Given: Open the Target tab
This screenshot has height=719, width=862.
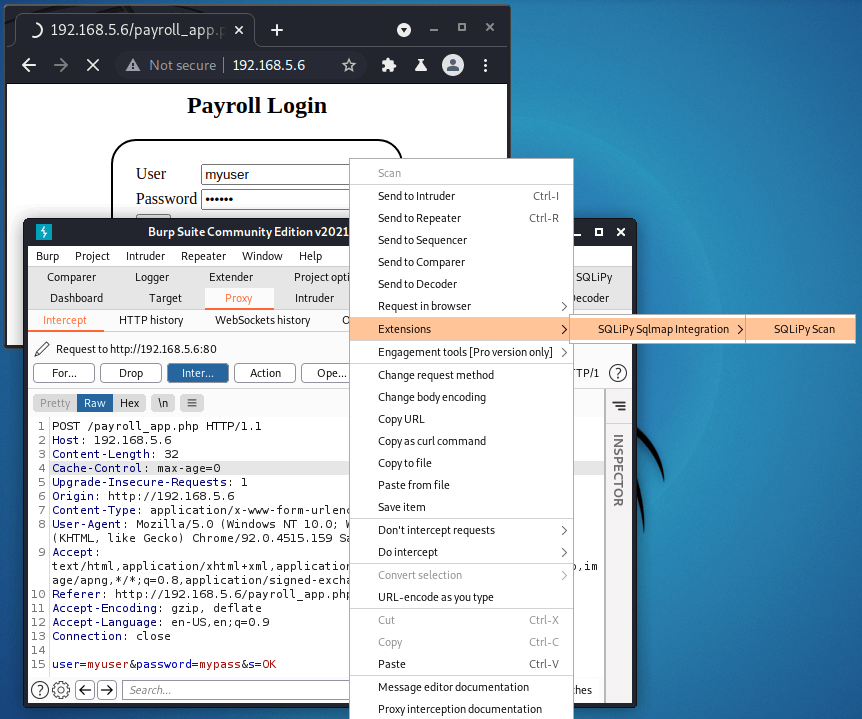Looking at the screenshot, I should (165, 298).
